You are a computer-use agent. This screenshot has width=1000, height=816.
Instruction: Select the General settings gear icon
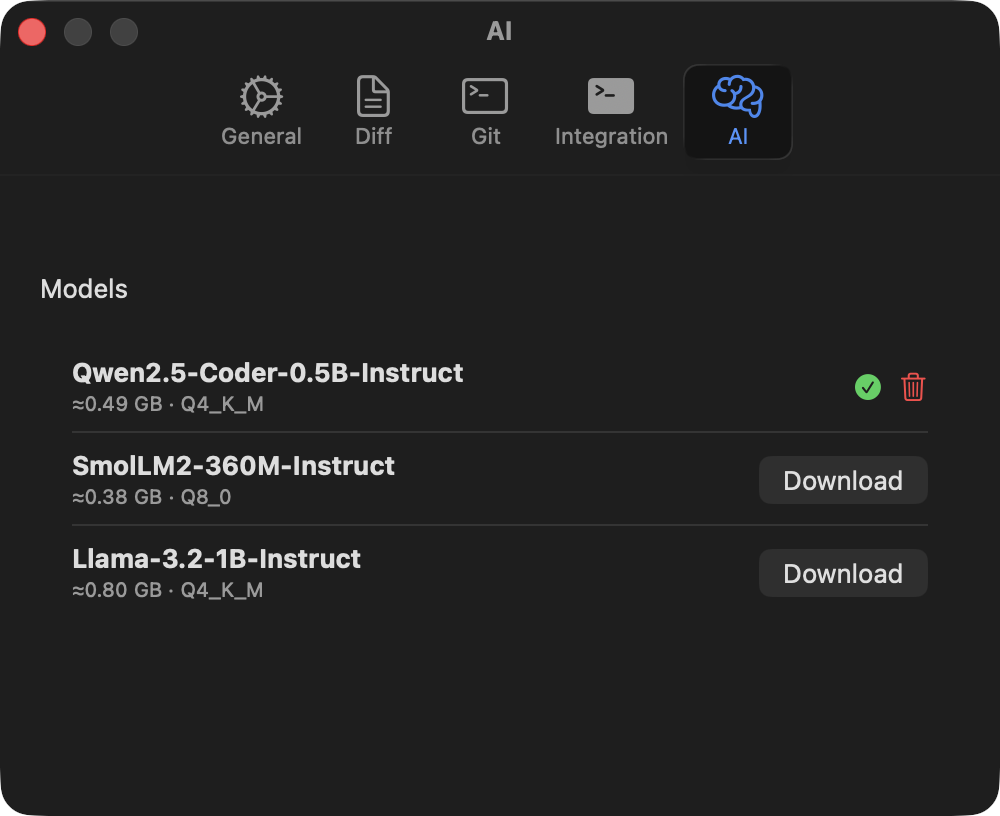coord(261,96)
